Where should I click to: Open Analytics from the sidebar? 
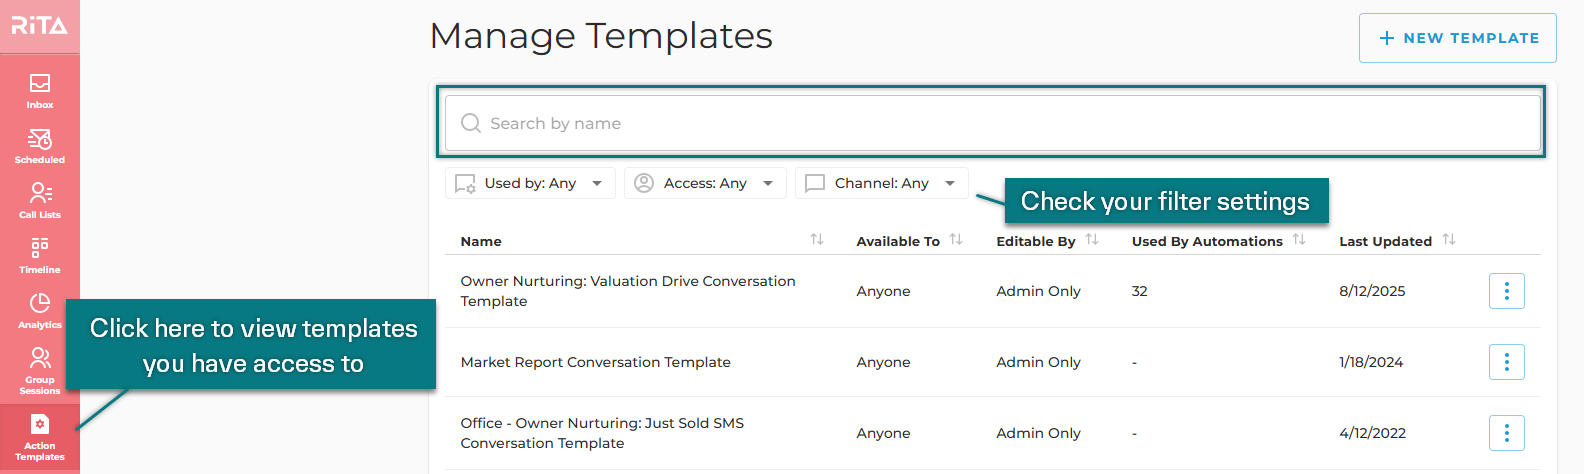(40, 311)
